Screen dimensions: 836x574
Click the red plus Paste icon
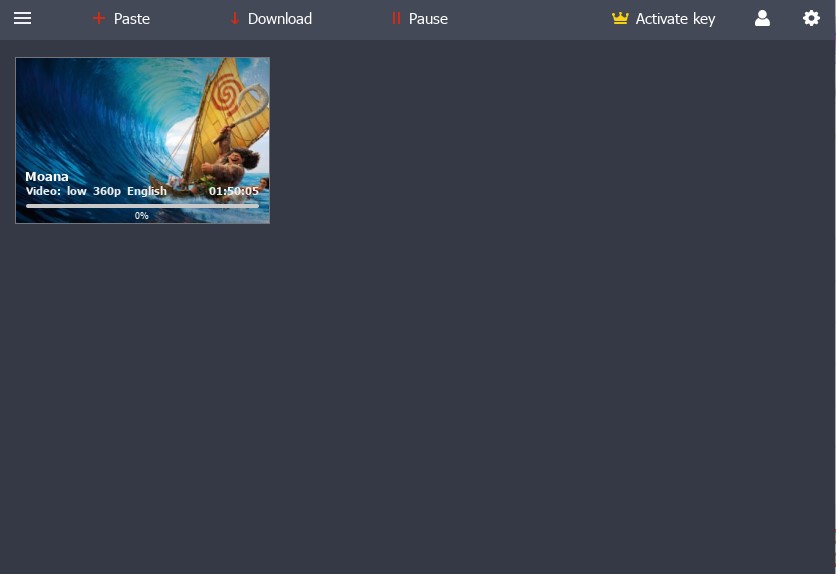tap(99, 19)
